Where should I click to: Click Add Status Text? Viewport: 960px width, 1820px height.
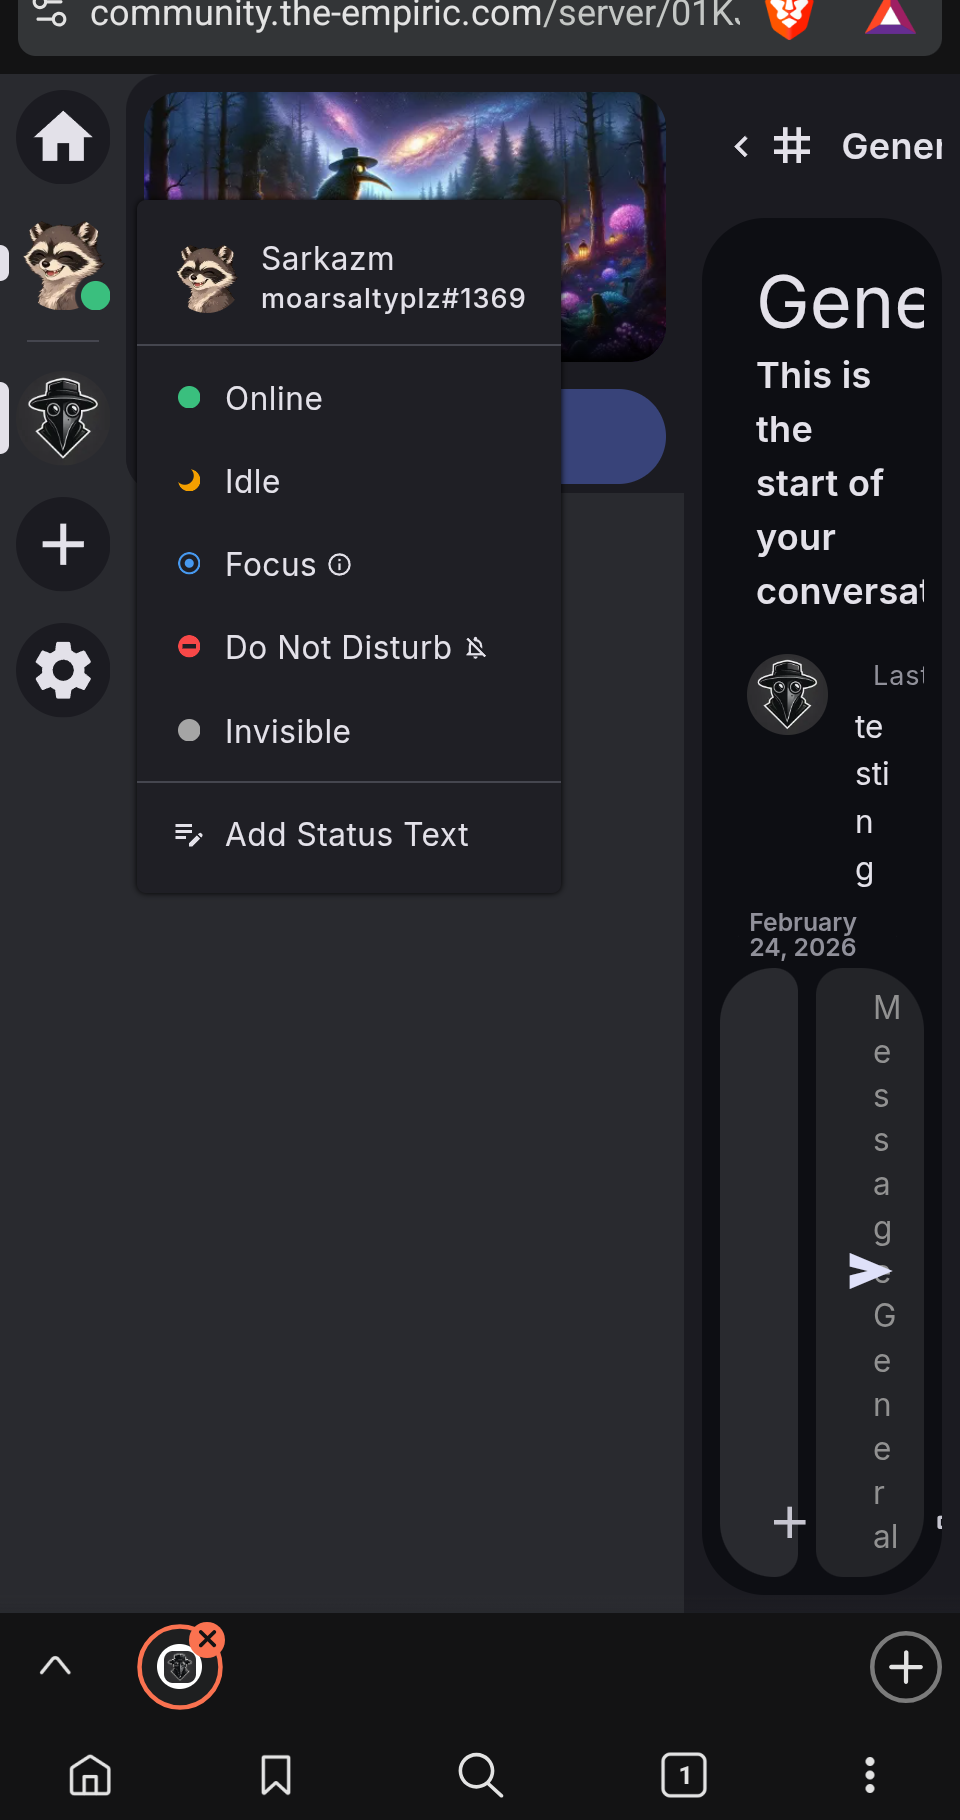coord(349,834)
